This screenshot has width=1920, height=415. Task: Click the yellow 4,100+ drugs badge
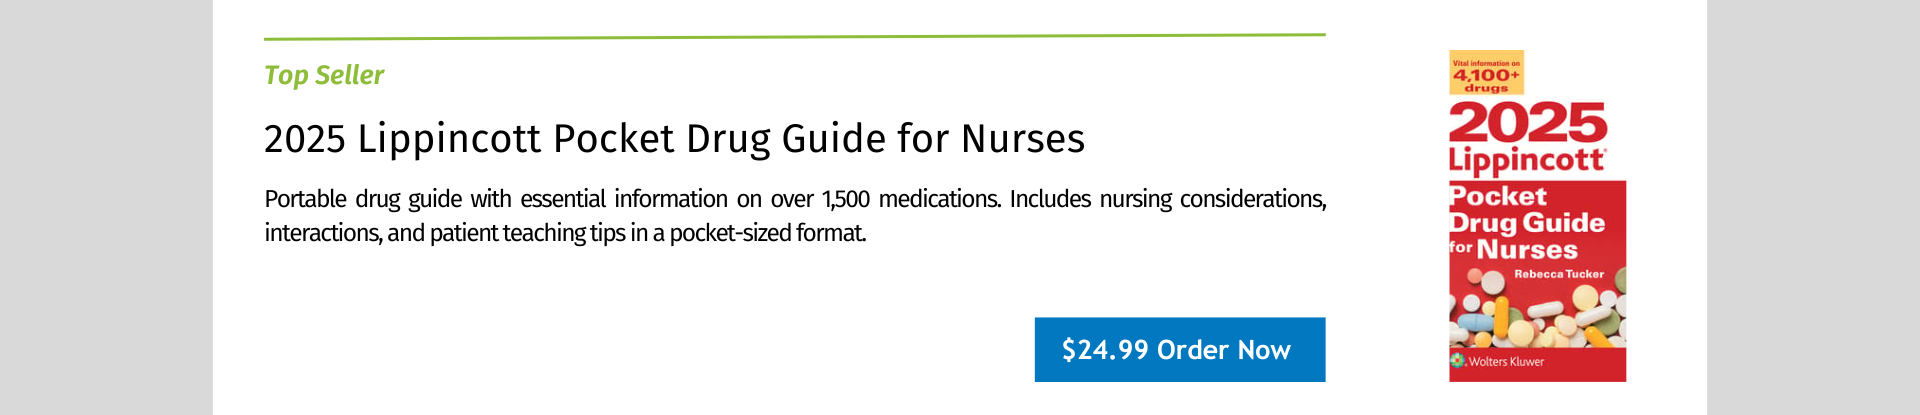click(1486, 73)
